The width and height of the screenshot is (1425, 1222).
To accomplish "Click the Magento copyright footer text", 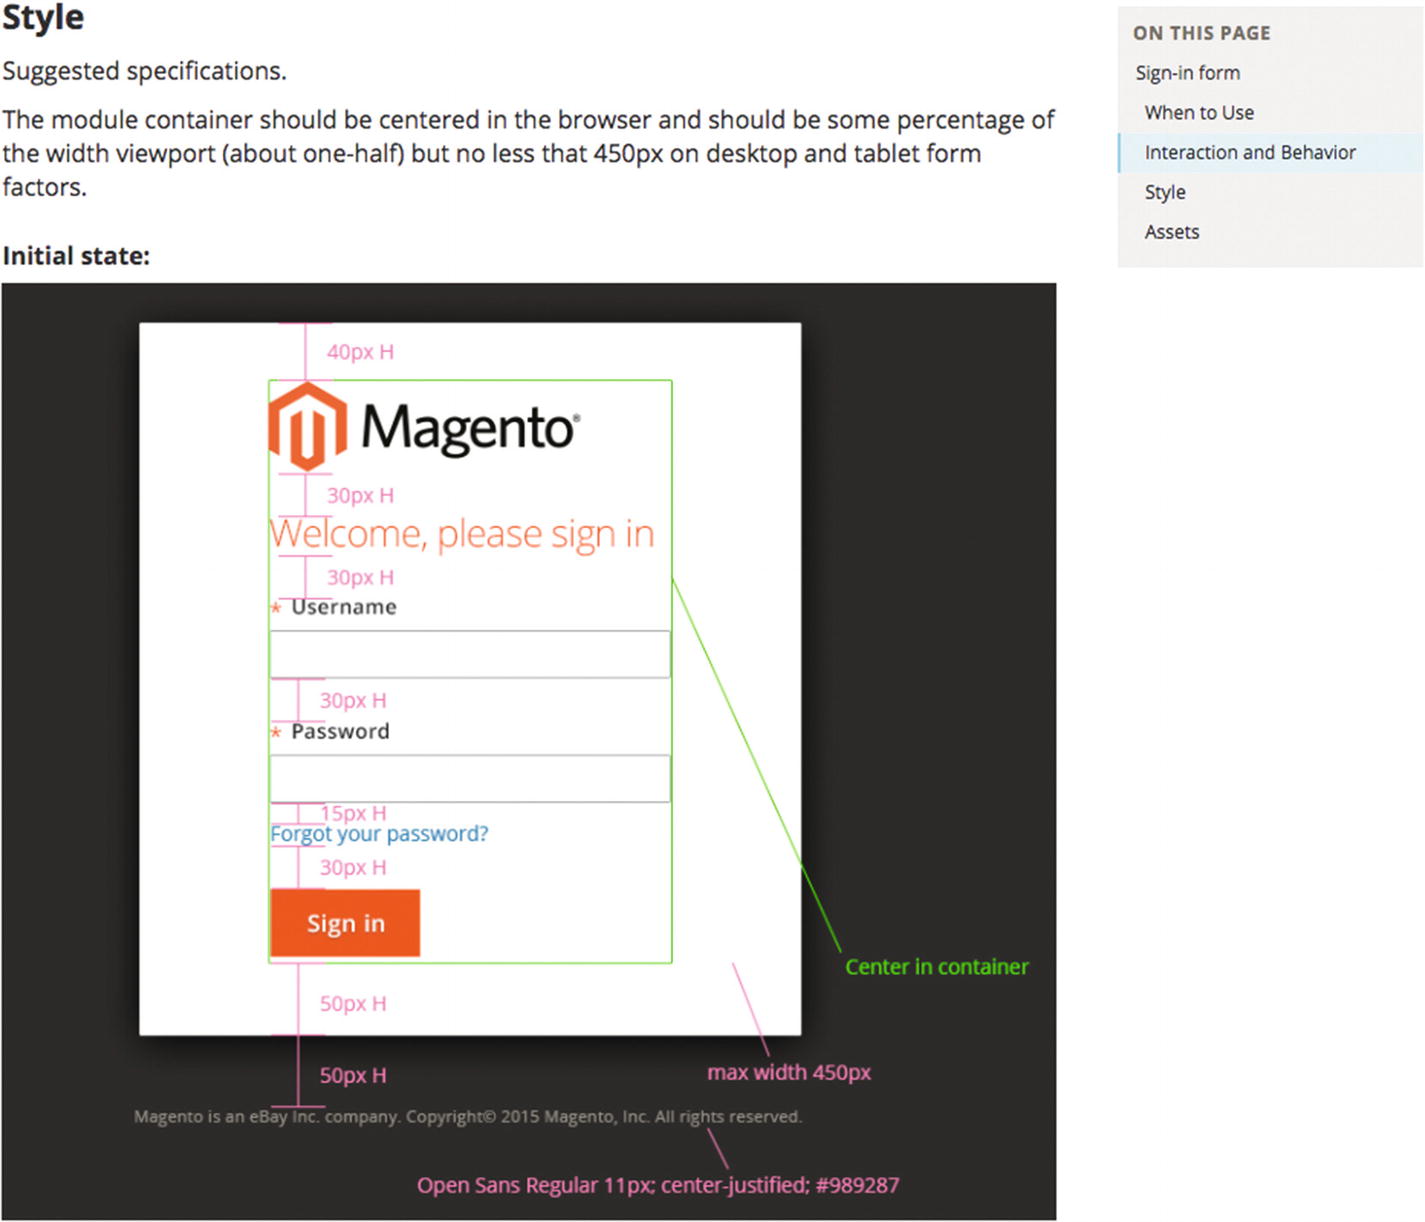I will coord(468,1117).
